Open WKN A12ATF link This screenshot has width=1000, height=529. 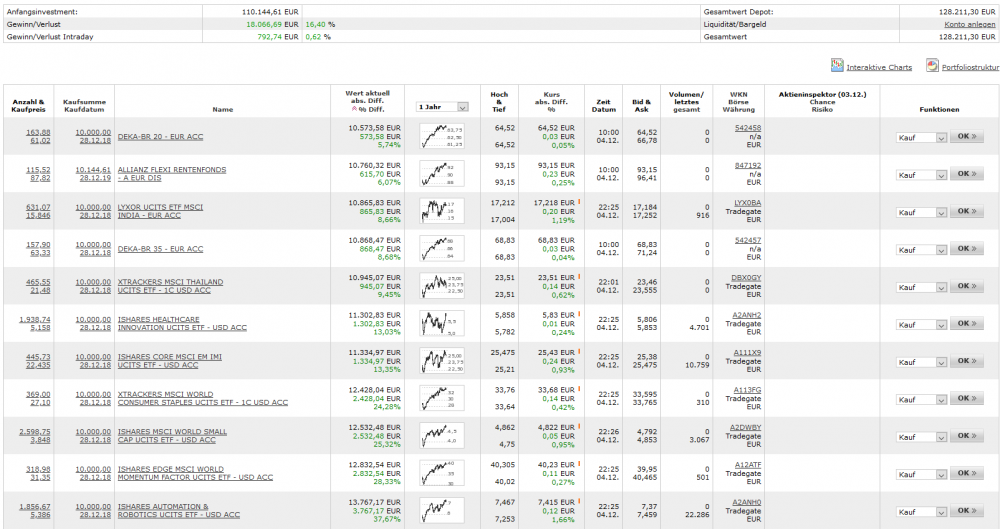747,465
